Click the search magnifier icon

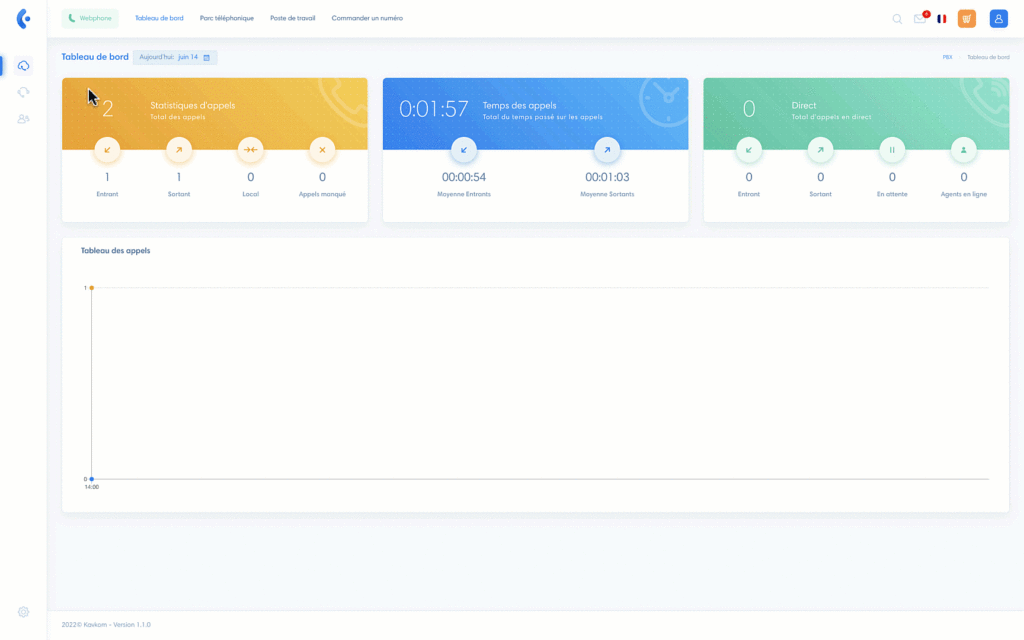(x=897, y=18)
